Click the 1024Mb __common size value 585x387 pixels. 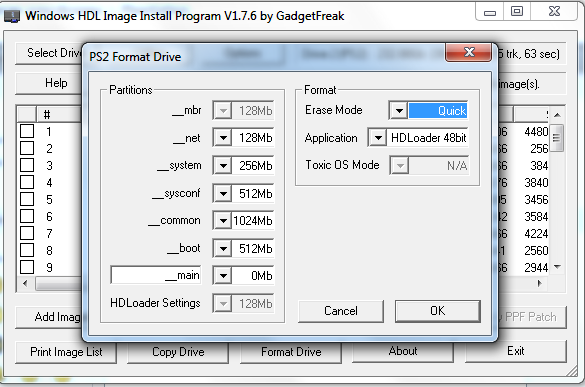click(253, 221)
